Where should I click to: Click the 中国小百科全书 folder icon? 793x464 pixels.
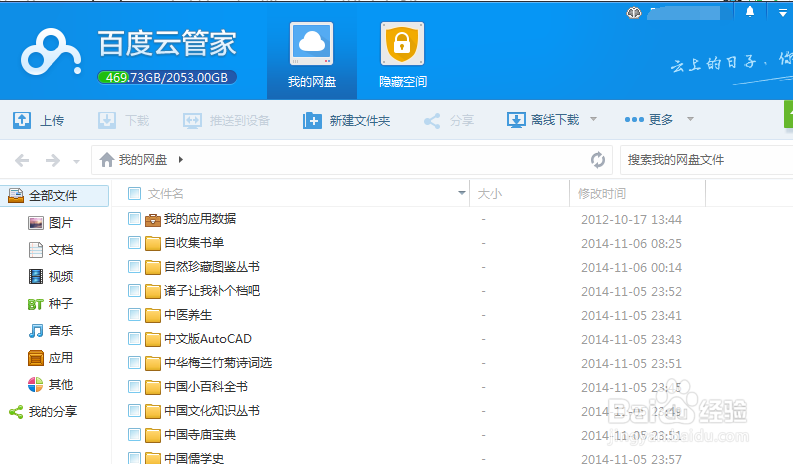(x=153, y=387)
